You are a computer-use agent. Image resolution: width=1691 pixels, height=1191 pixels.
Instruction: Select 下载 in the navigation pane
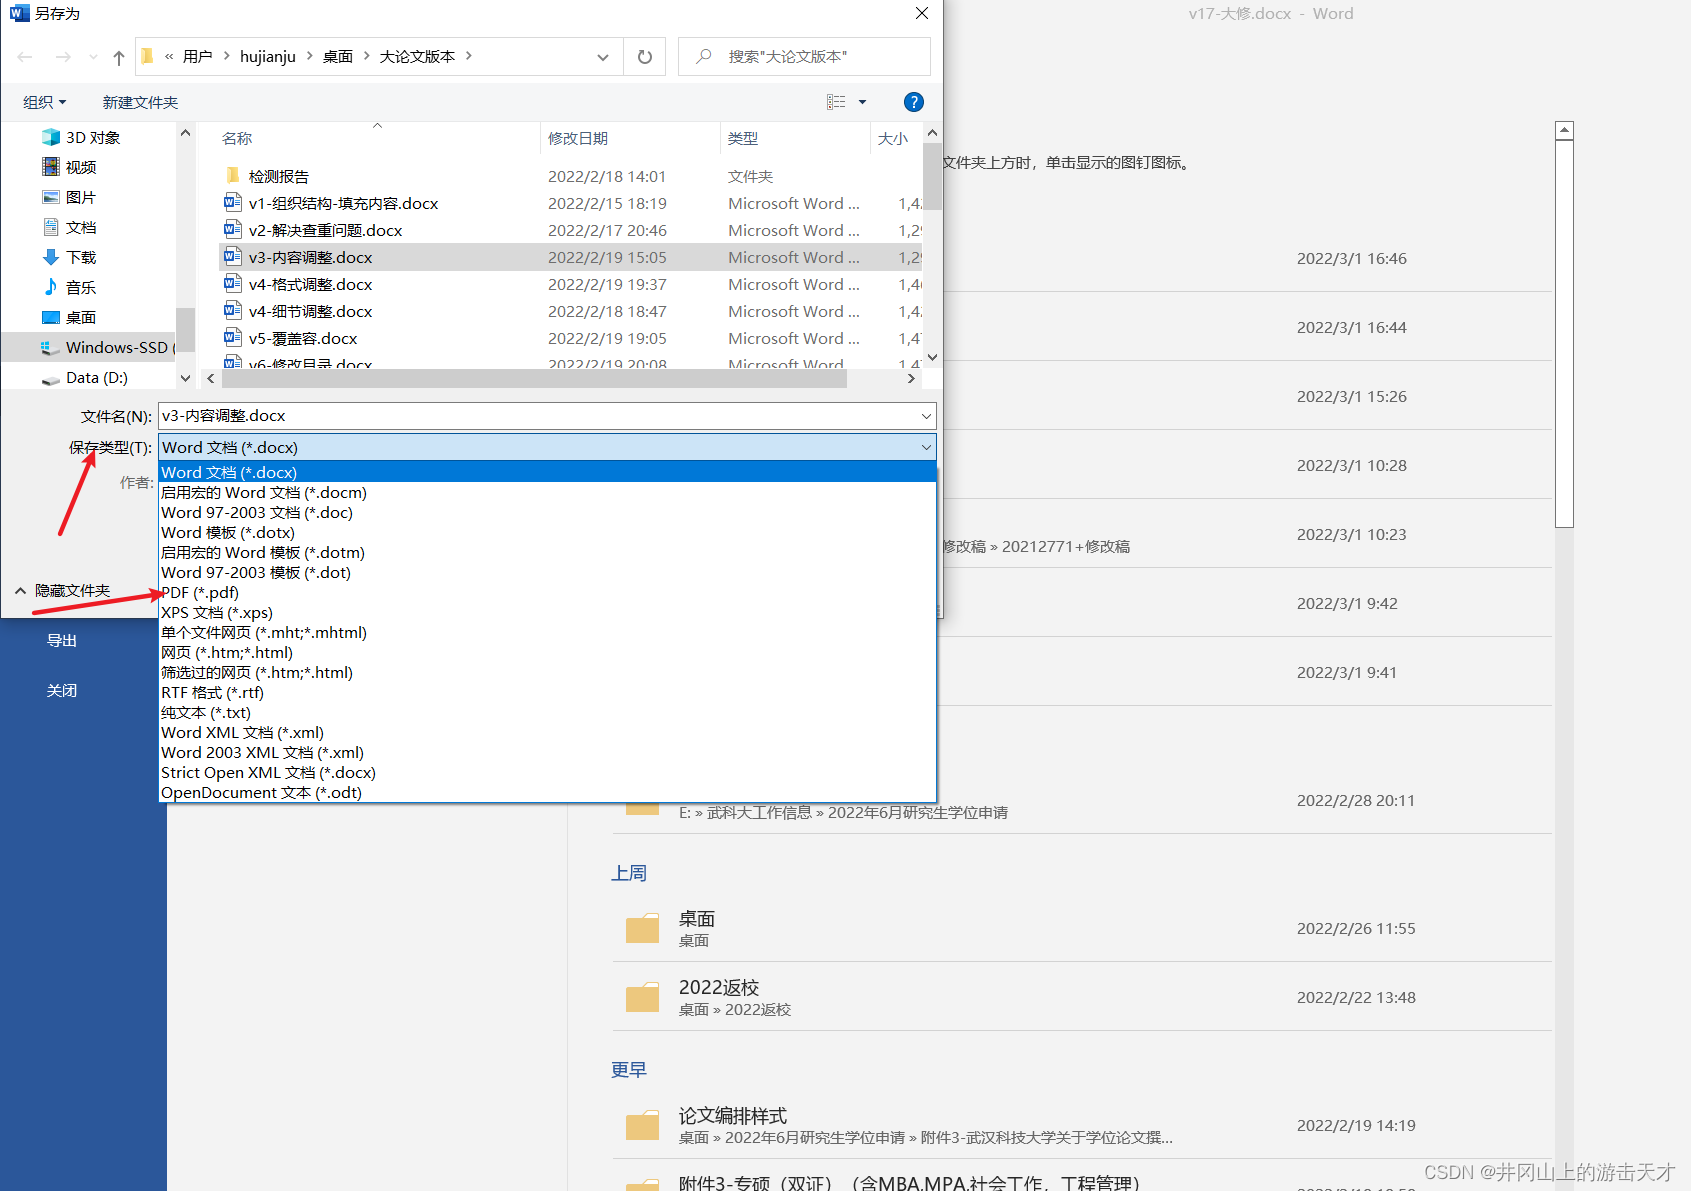(69, 257)
